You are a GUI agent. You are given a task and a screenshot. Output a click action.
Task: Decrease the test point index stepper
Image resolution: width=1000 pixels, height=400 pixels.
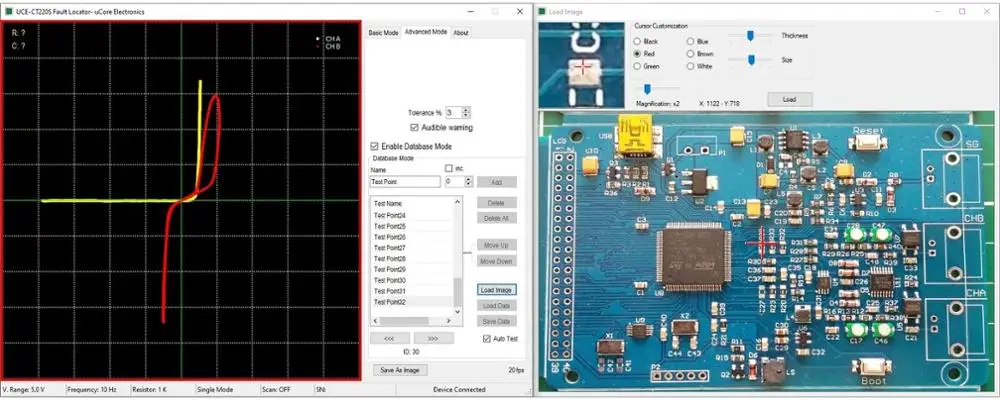point(469,184)
